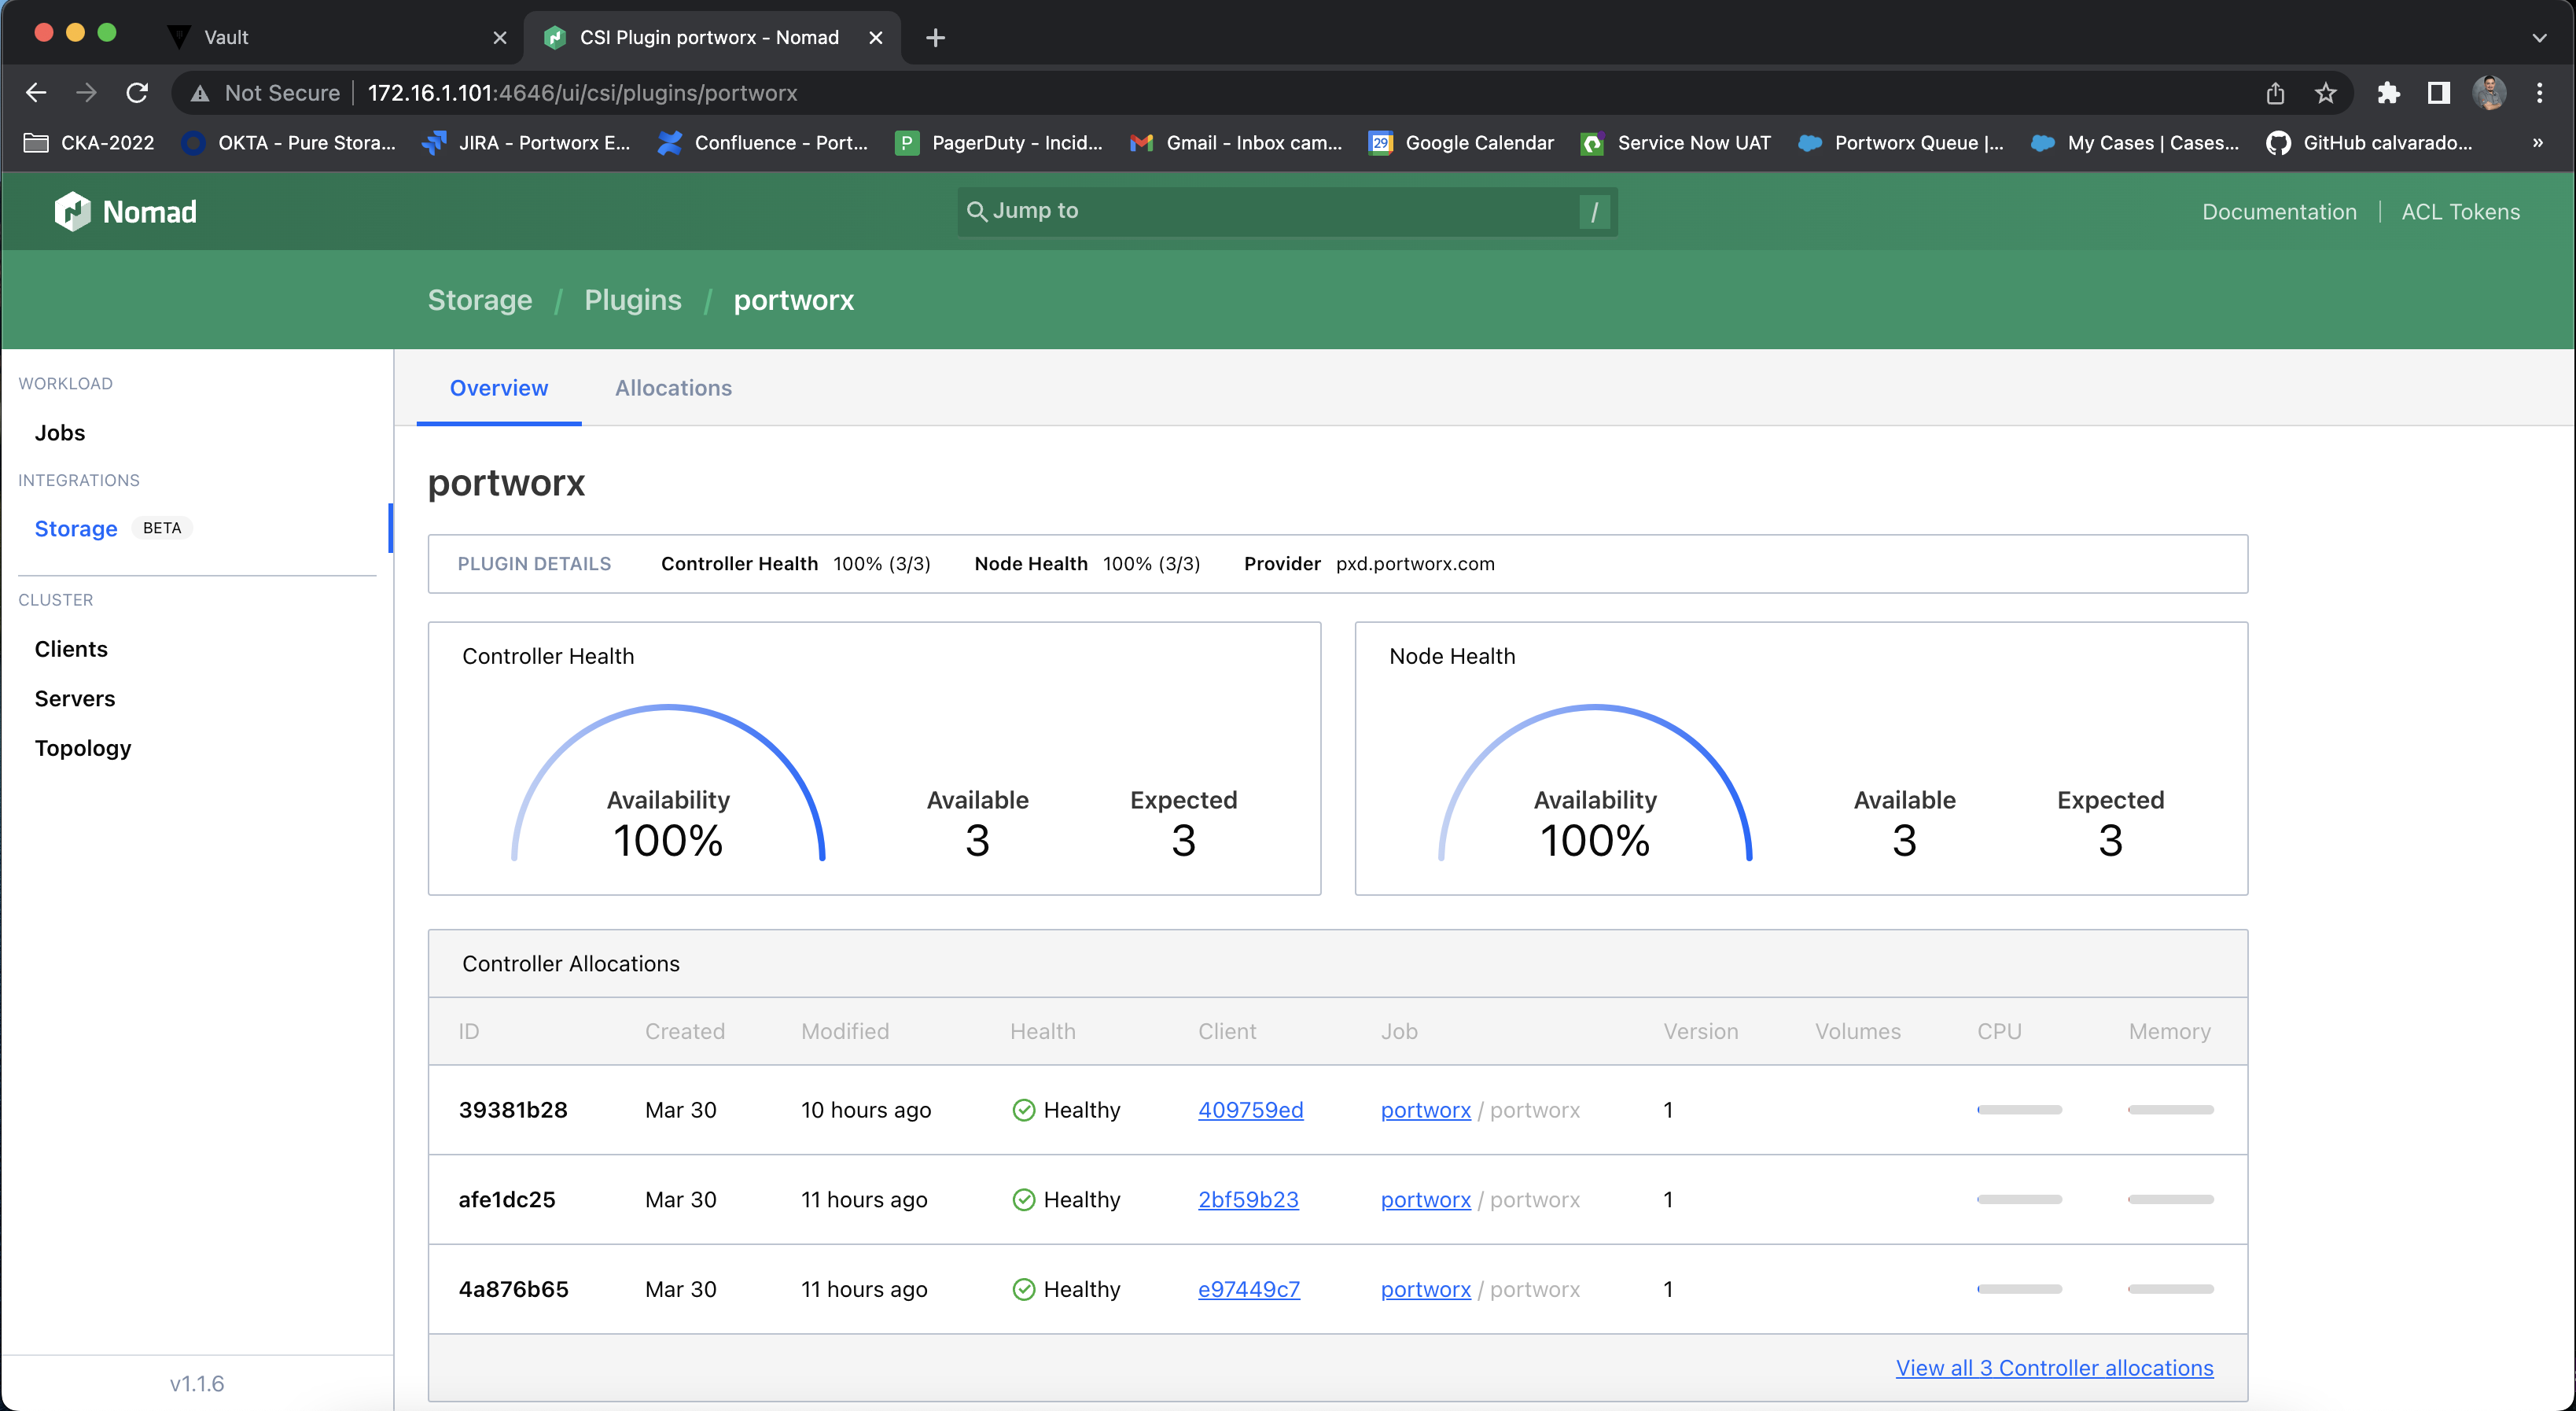The height and width of the screenshot is (1411, 2576).
Task: Open Topology in the sidebar
Action: click(x=83, y=748)
